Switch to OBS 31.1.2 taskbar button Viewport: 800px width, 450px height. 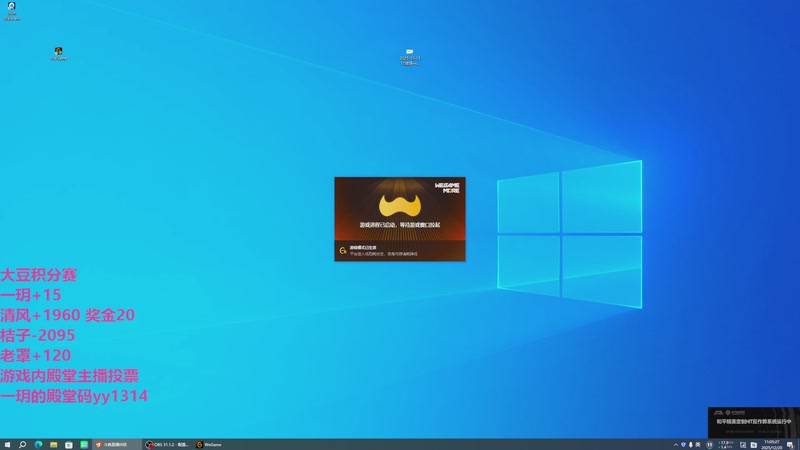[x=167, y=444]
